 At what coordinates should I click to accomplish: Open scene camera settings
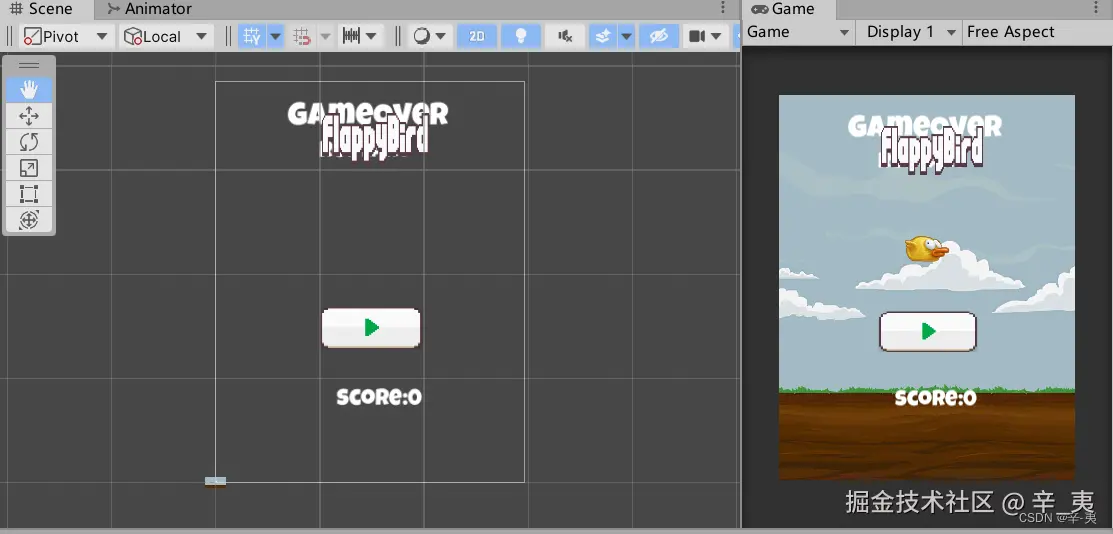click(706, 36)
